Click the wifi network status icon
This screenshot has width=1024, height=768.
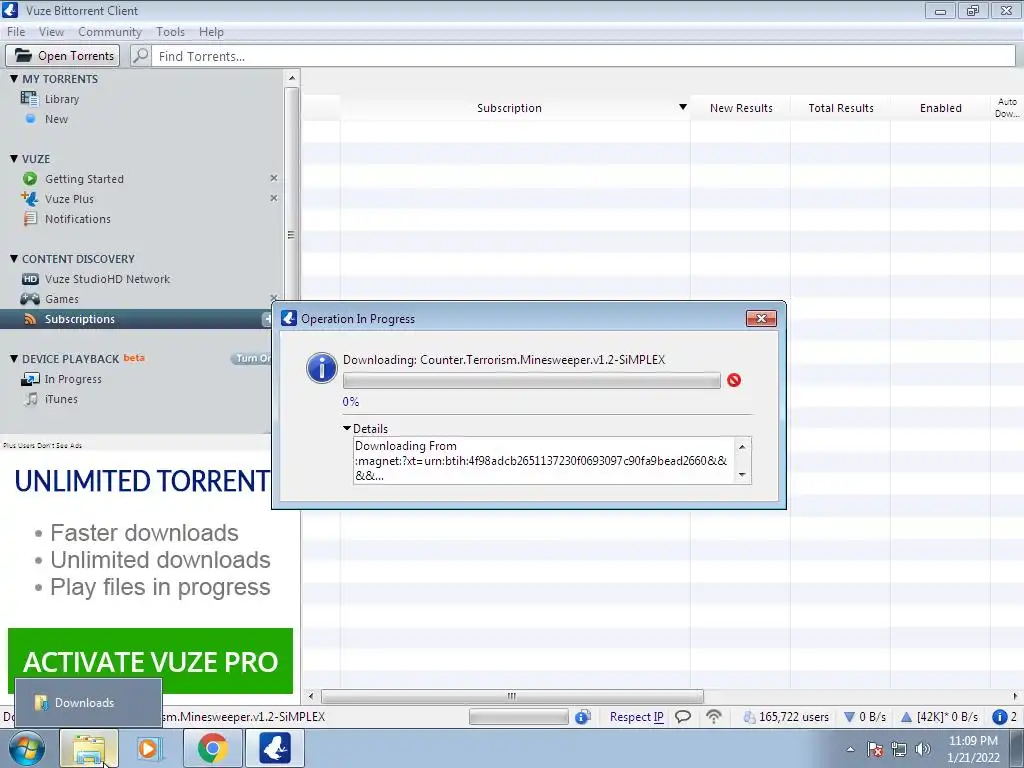point(714,717)
